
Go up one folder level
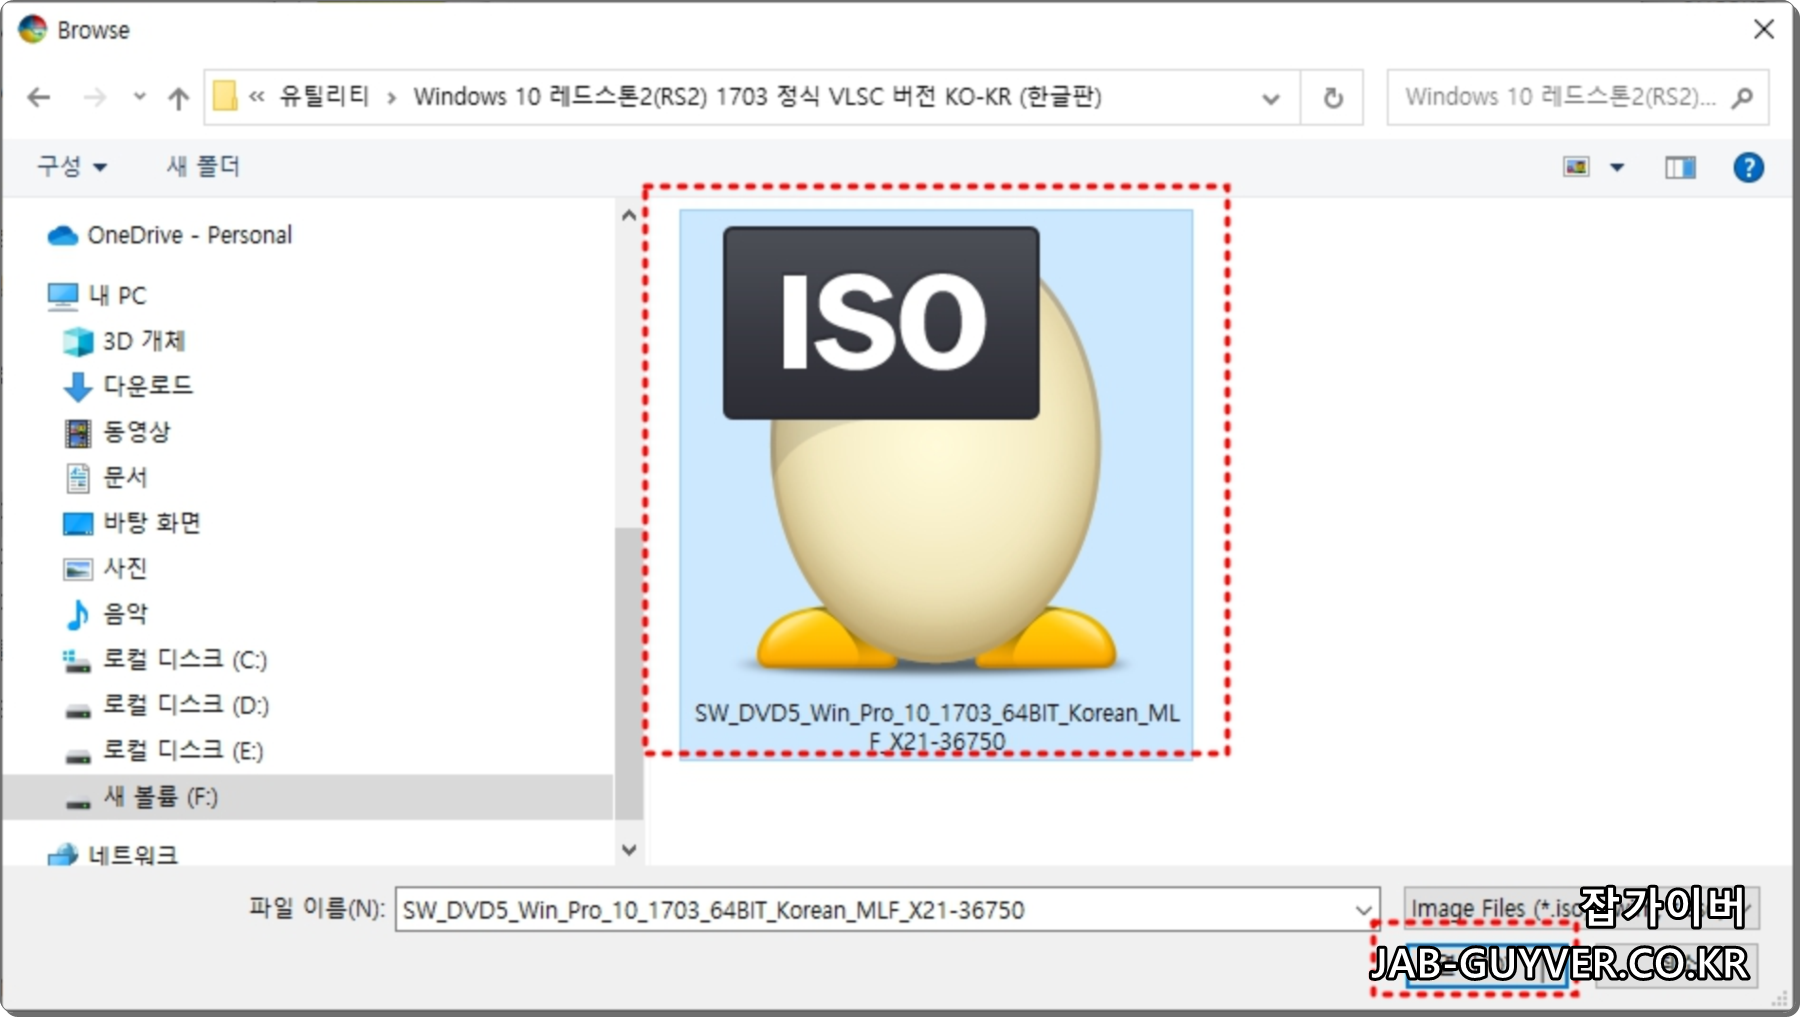(178, 97)
